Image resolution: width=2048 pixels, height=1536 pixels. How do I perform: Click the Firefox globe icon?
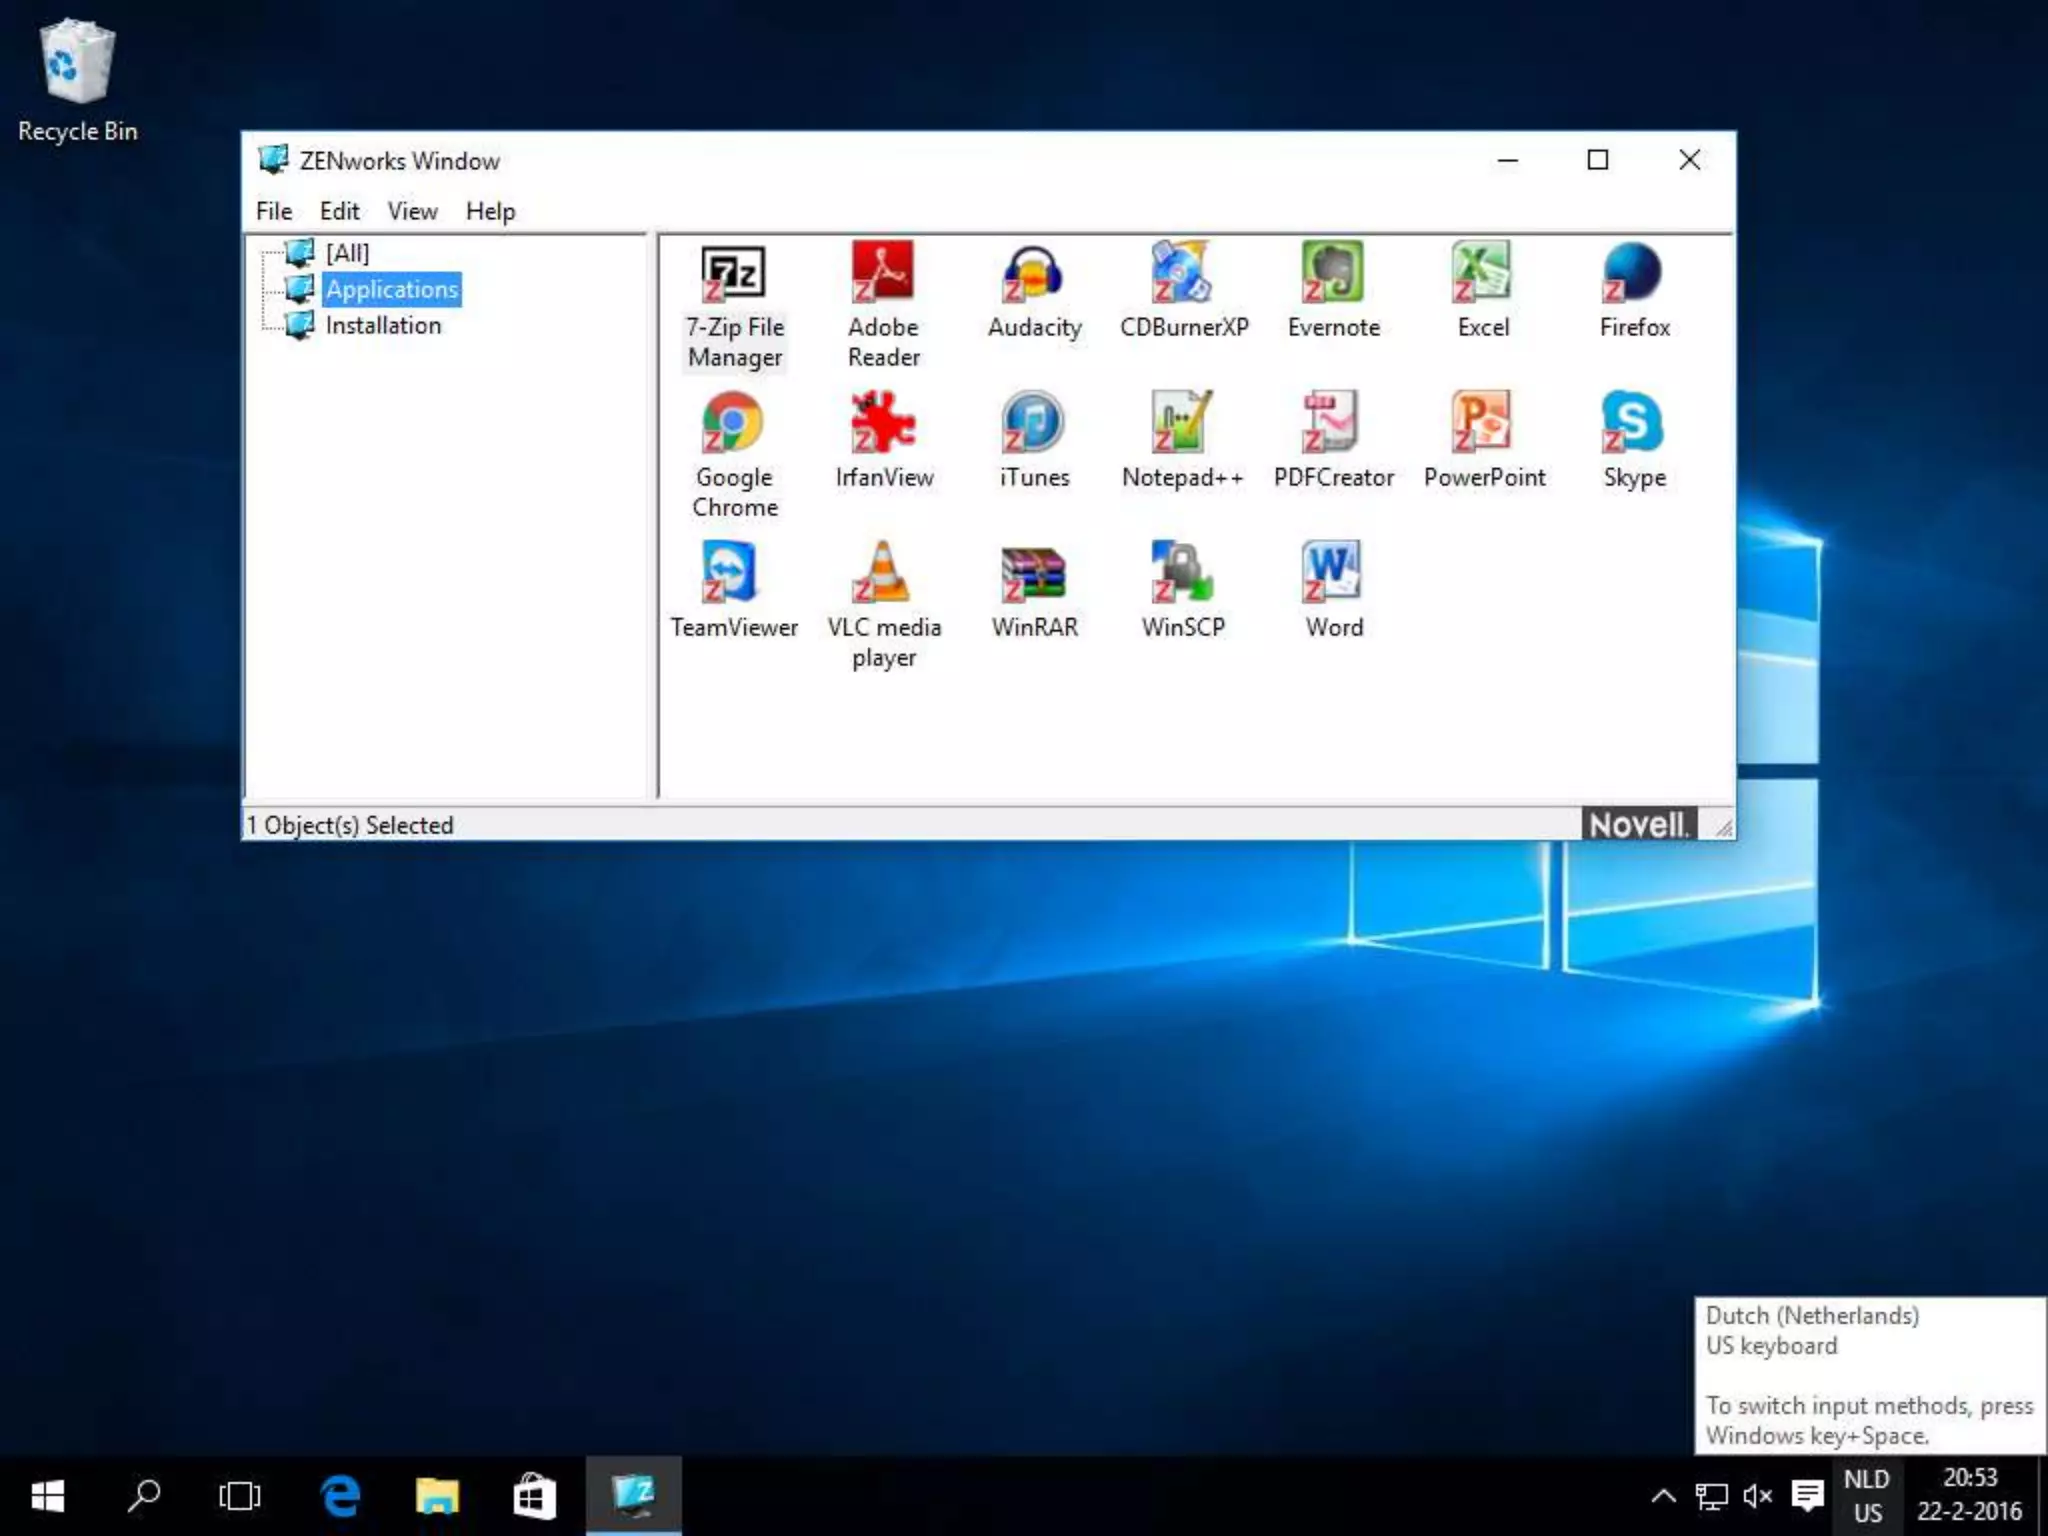coord(1632,272)
